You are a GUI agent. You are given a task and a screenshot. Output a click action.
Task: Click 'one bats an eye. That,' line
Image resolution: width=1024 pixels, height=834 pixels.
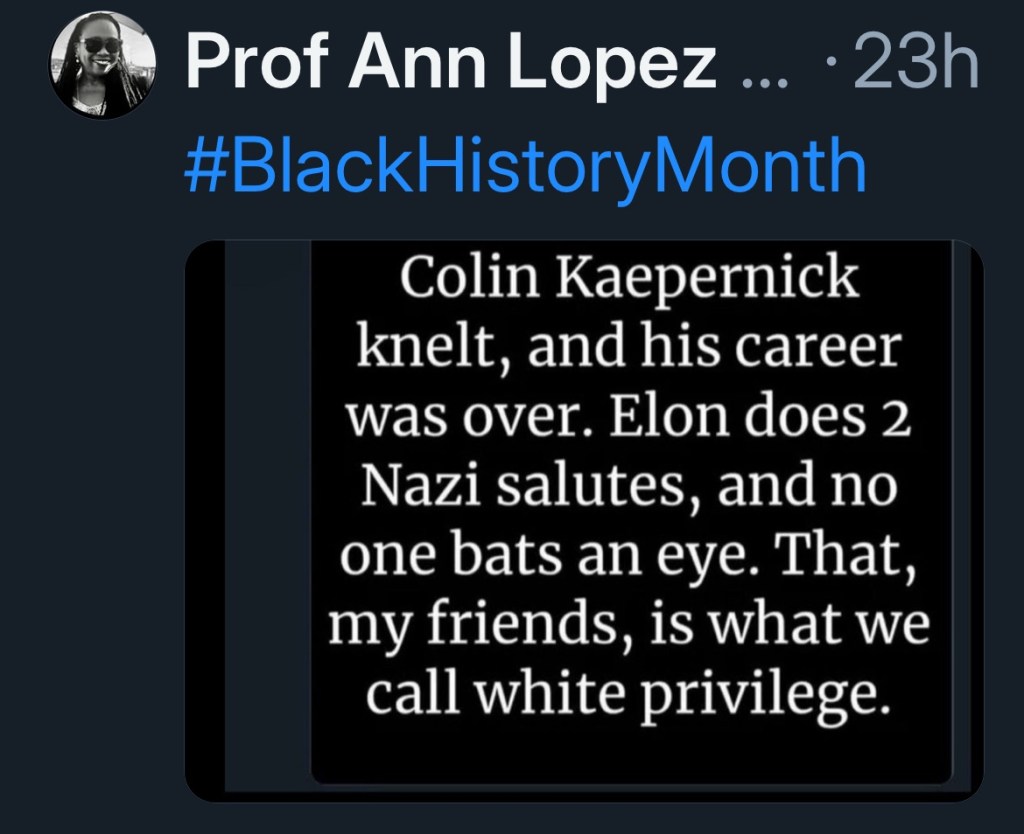pos(629,556)
